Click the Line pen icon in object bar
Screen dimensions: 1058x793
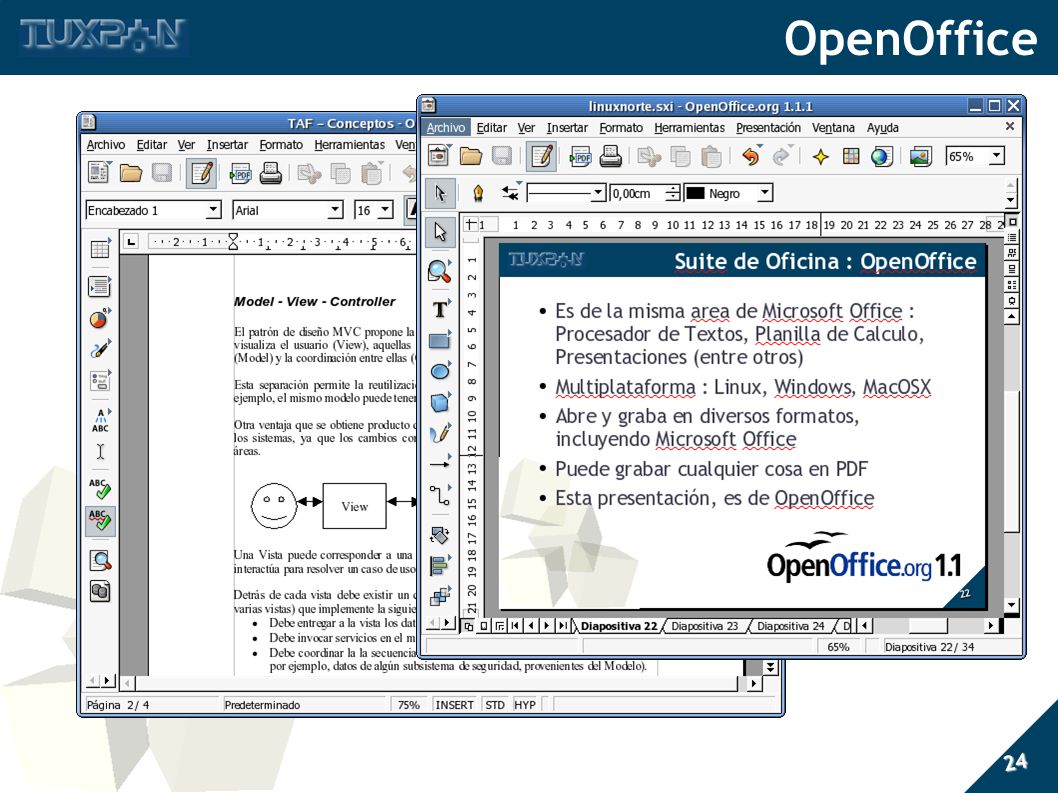(x=478, y=194)
